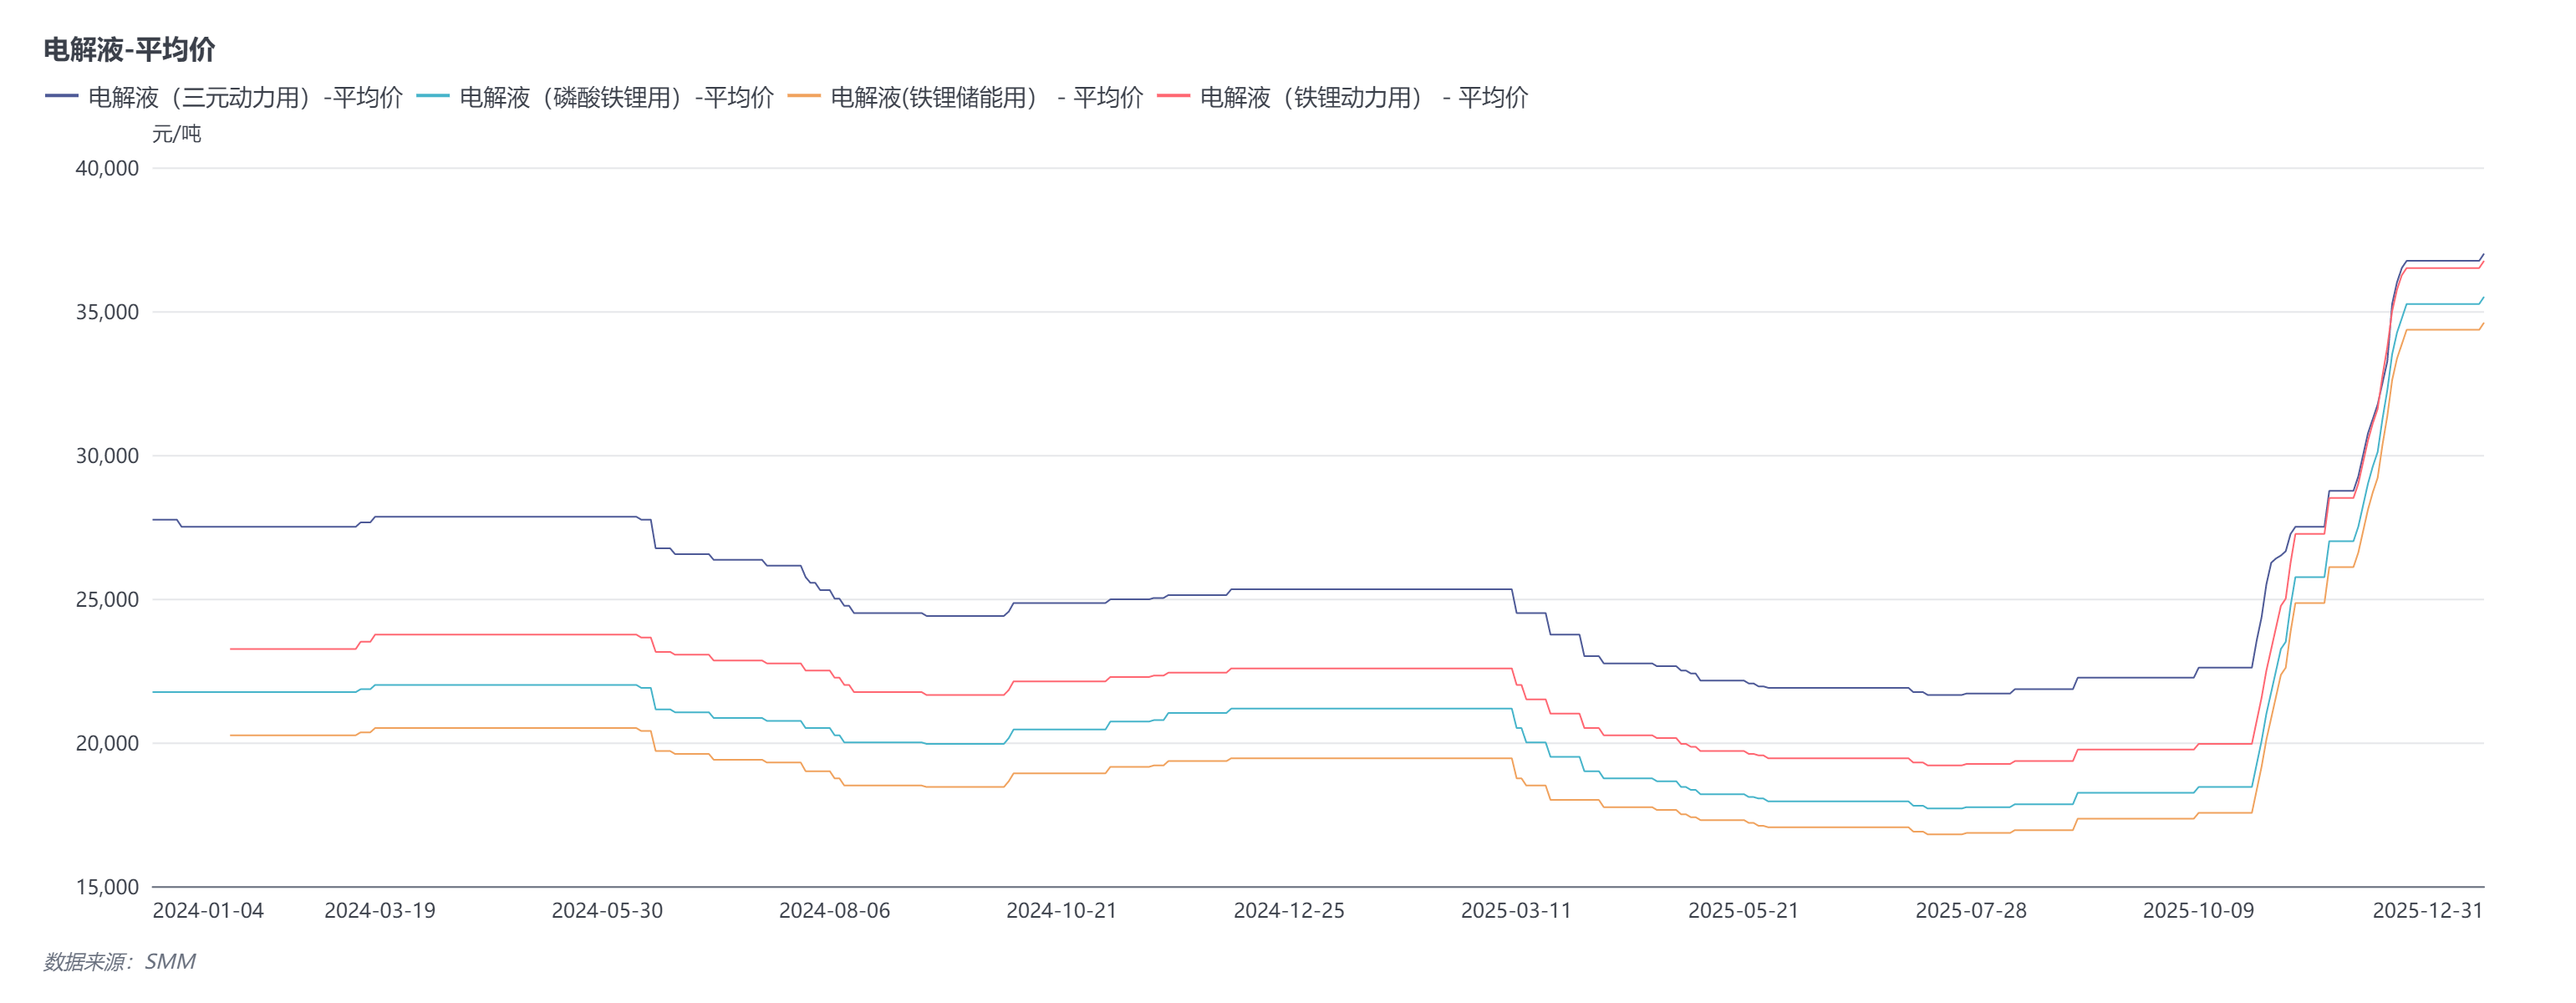Toggle the 电解液（三元动力用）-平均价 legend entry
Viewport: 2576px width, 1003px height.
click(x=245, y=97)
